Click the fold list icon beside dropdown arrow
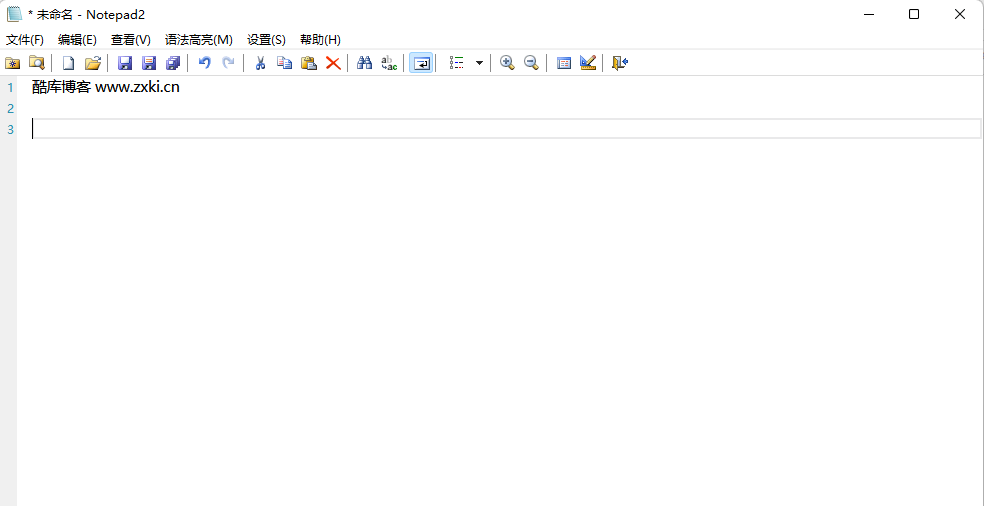The image size is (984, 506). pyautogui.click(x=457, y=63)
